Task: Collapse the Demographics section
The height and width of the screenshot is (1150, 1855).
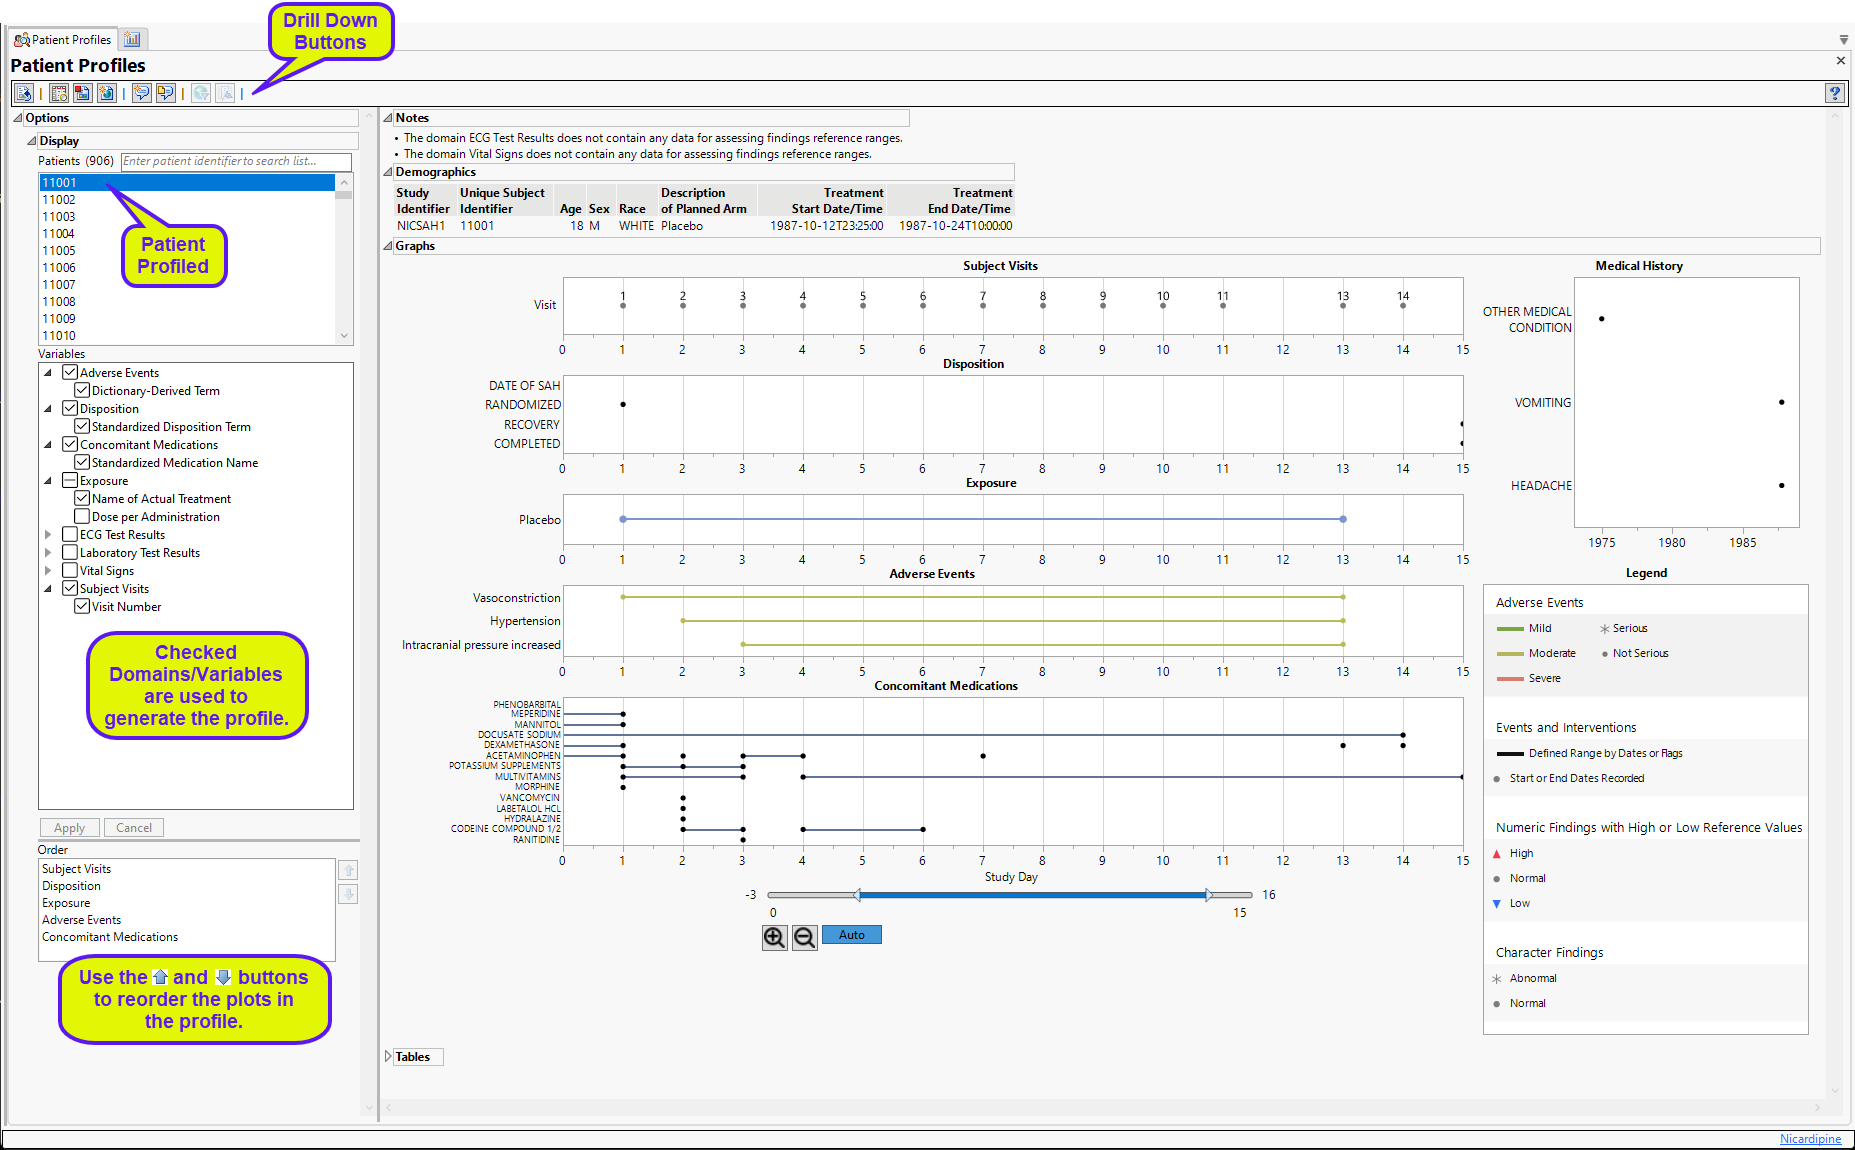Action: tap(389, 172)
